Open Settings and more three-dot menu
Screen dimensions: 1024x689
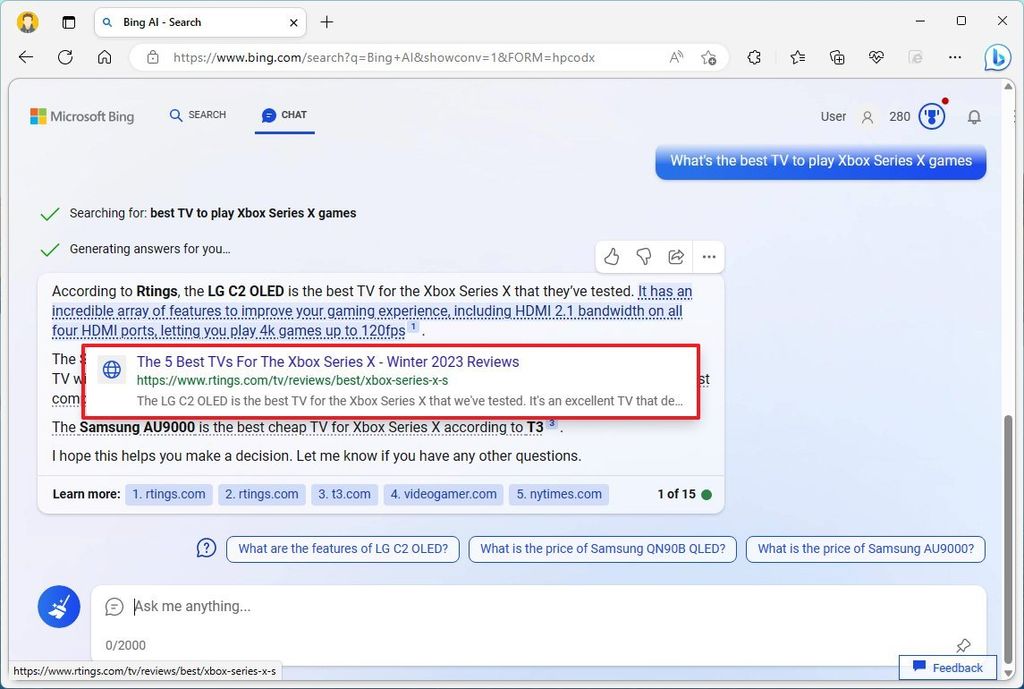(955, 57)
